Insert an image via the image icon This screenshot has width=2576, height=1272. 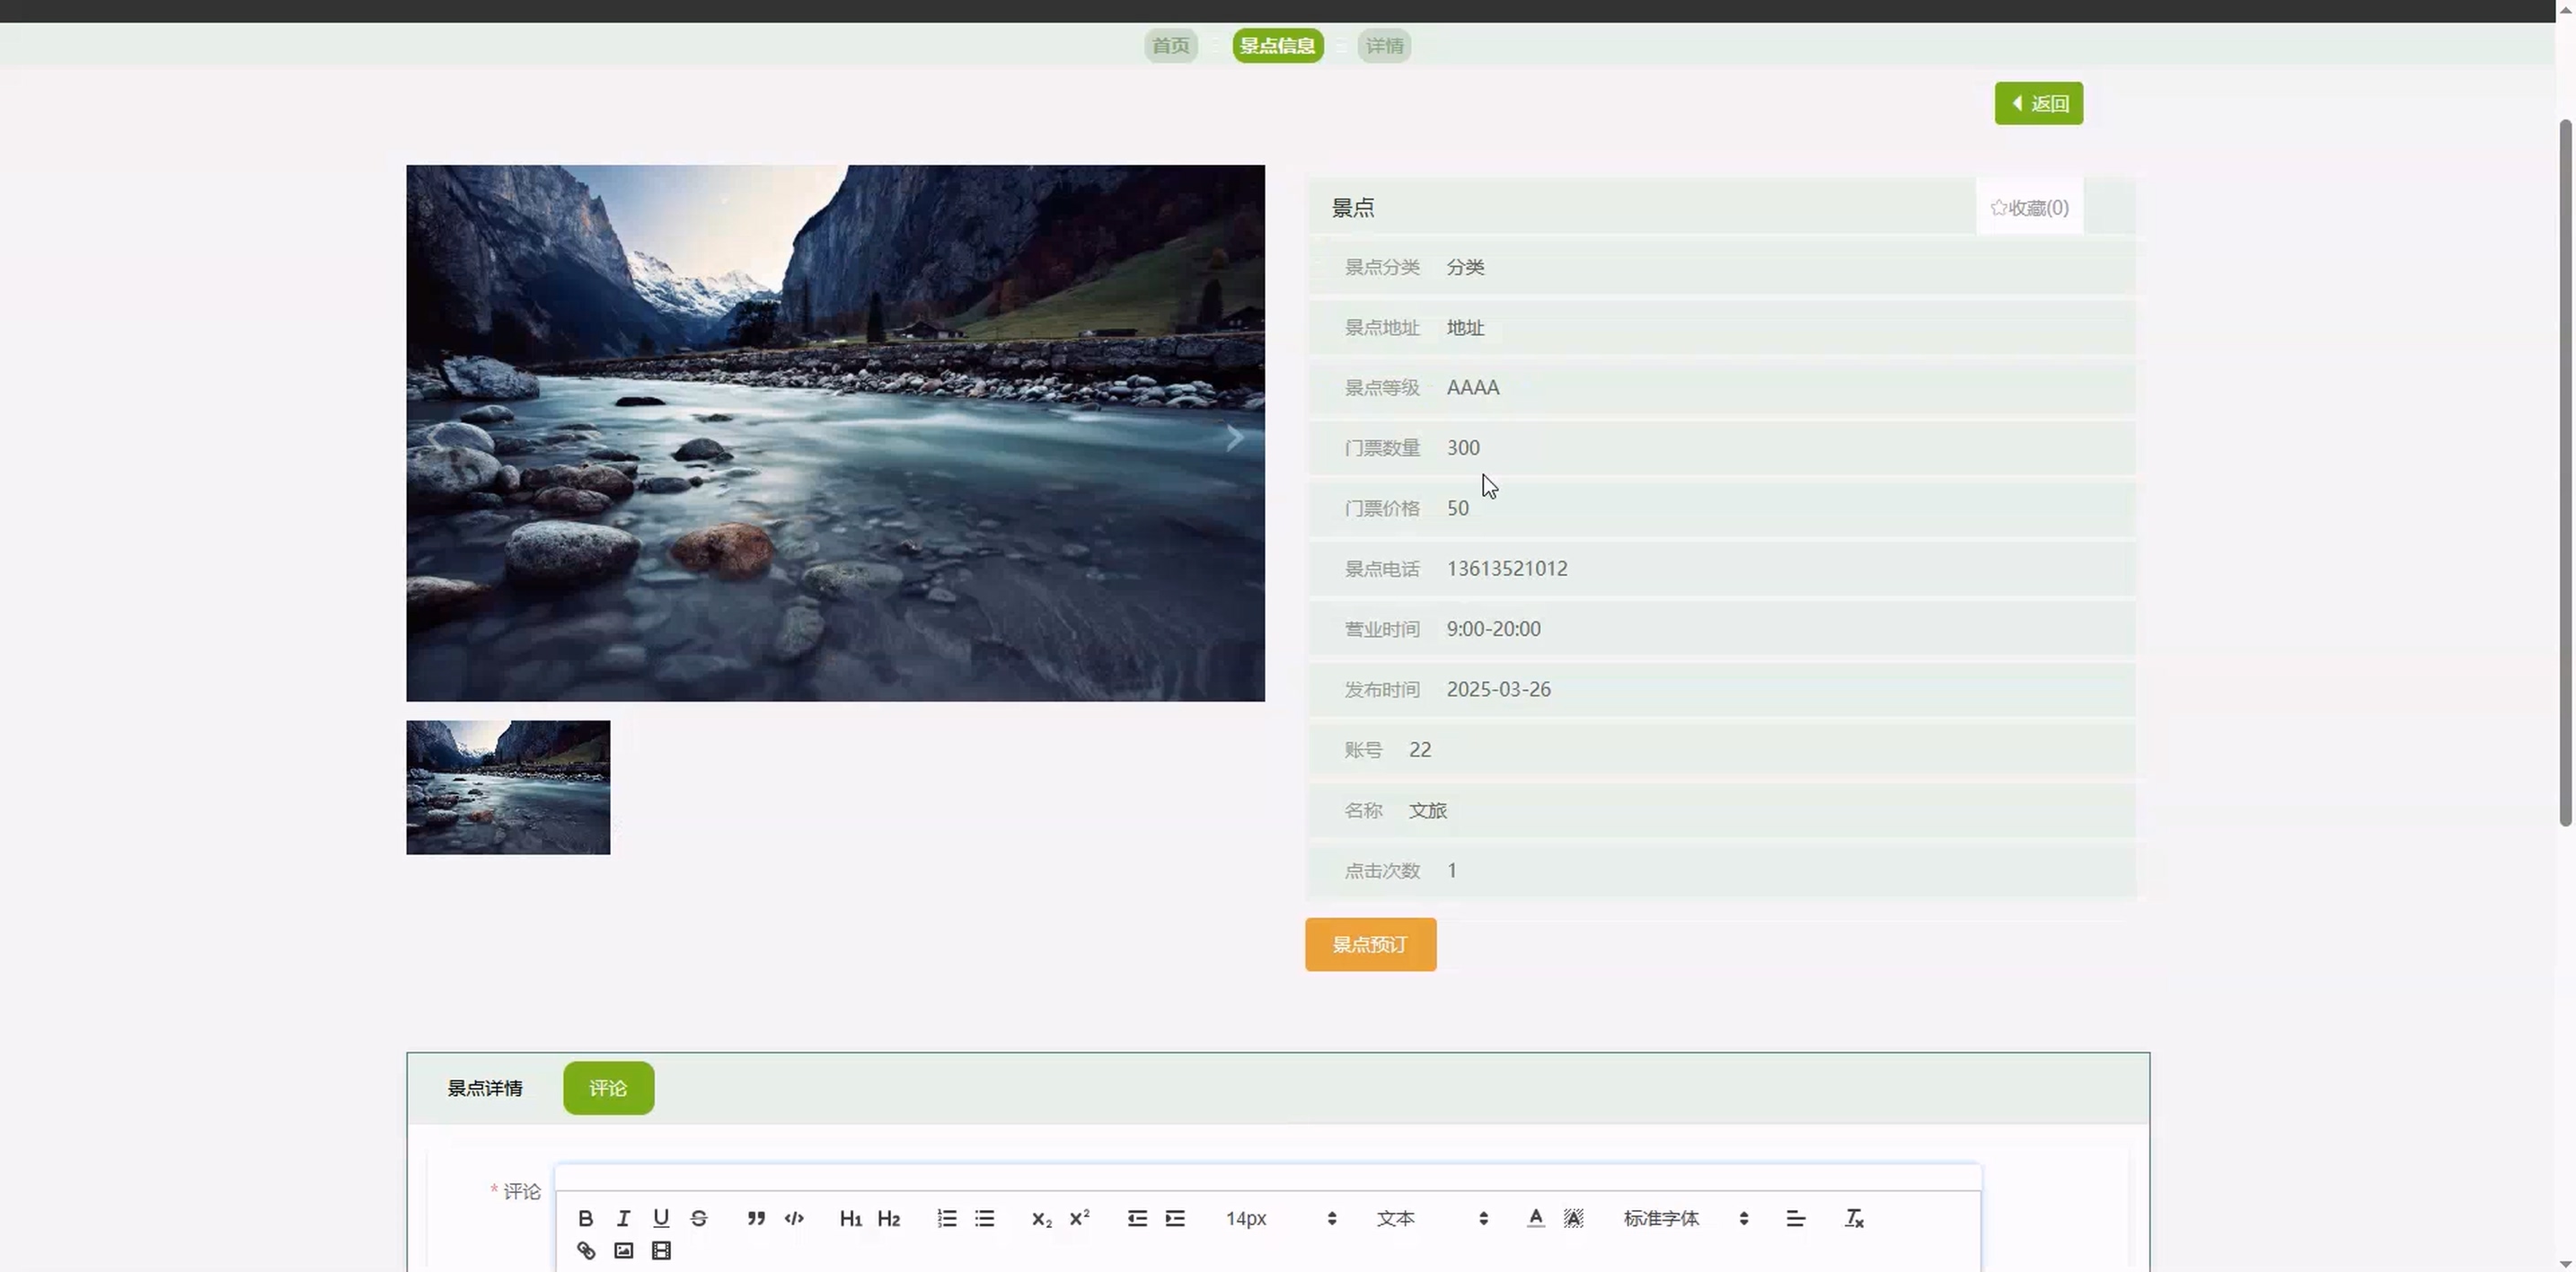[623, 1251]
